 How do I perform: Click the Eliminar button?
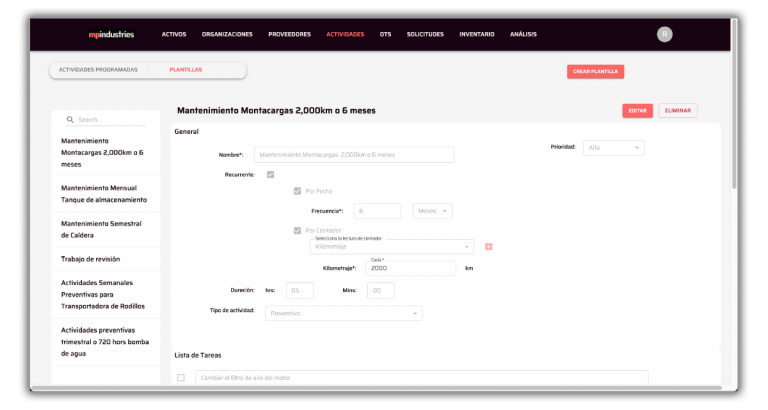[678, 111]
